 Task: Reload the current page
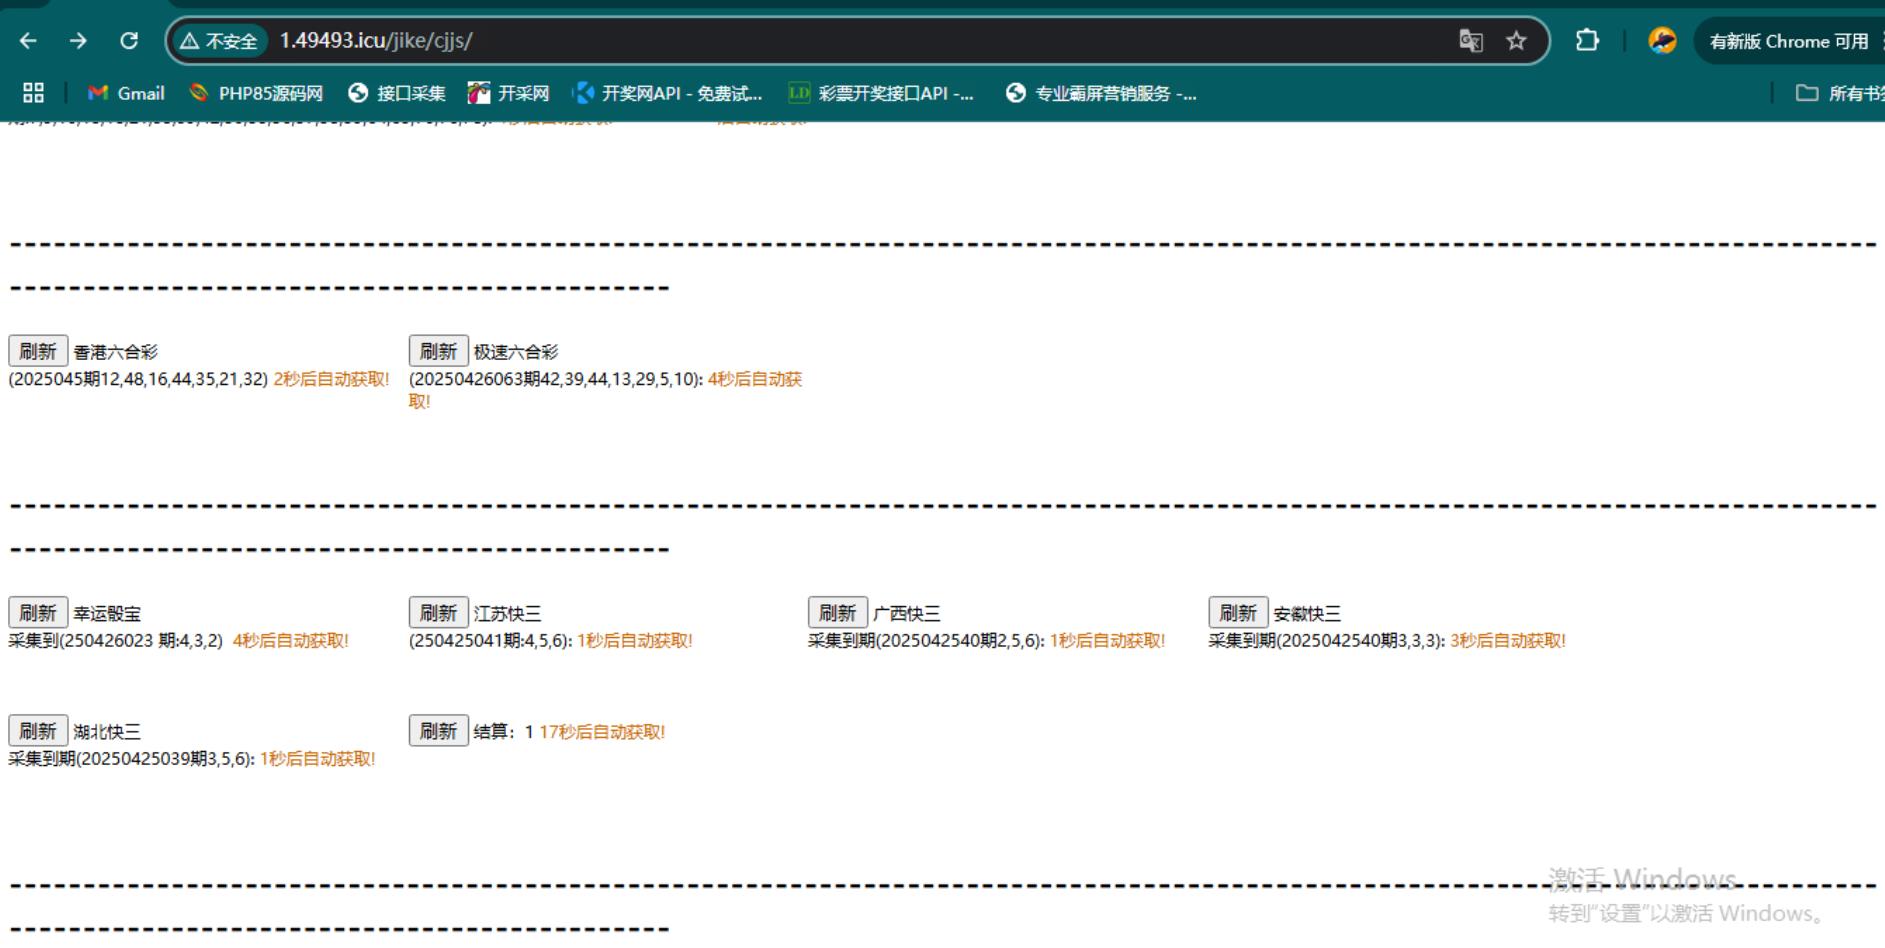(129, 41)
